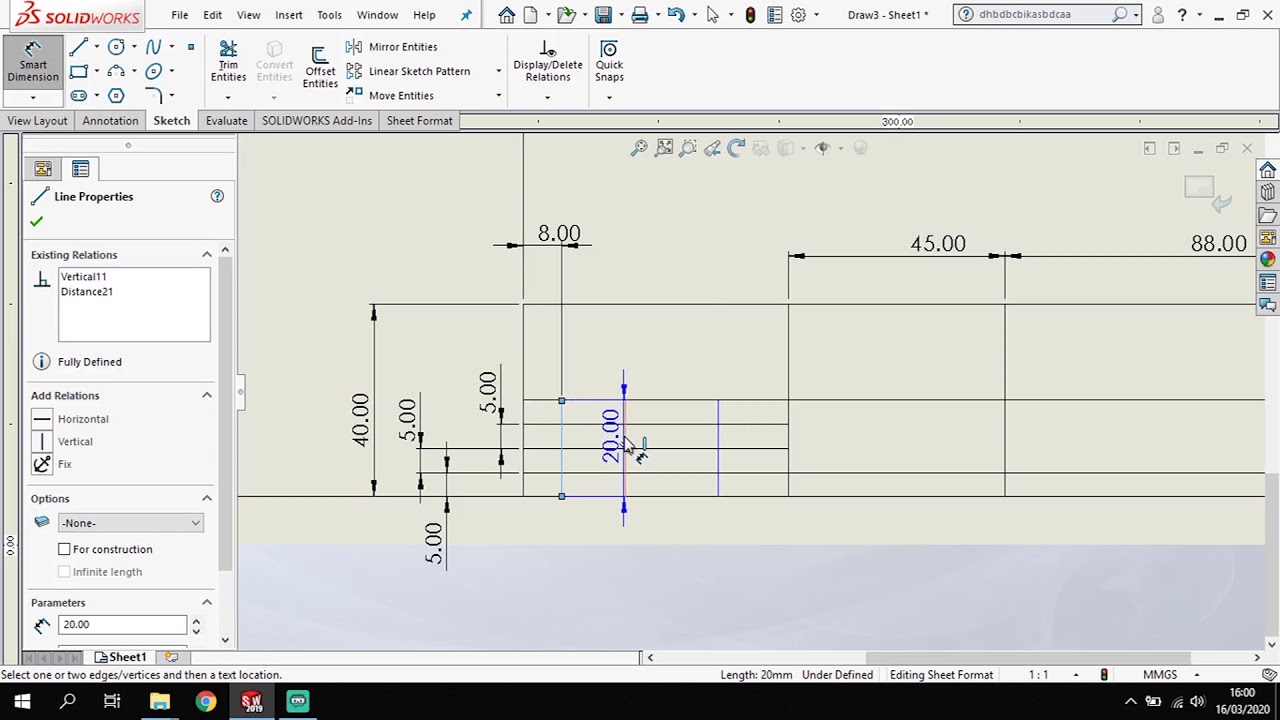Open unit system MMGS dropdown
The image size is (1280, 720).
(x=1197, y=675)
